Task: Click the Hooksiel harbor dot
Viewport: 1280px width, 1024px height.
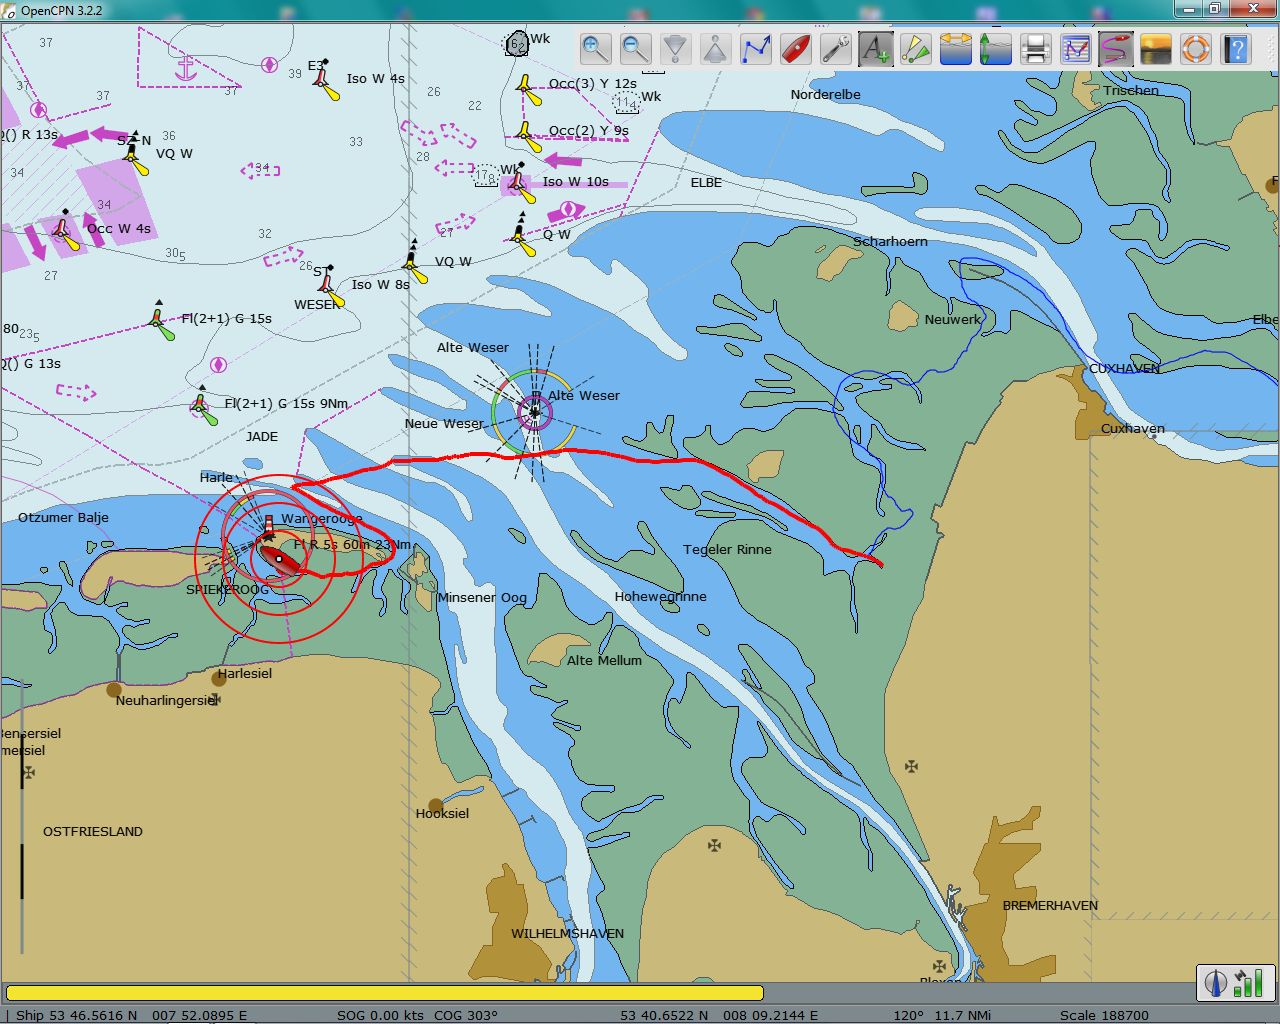Action: [436, 805]
